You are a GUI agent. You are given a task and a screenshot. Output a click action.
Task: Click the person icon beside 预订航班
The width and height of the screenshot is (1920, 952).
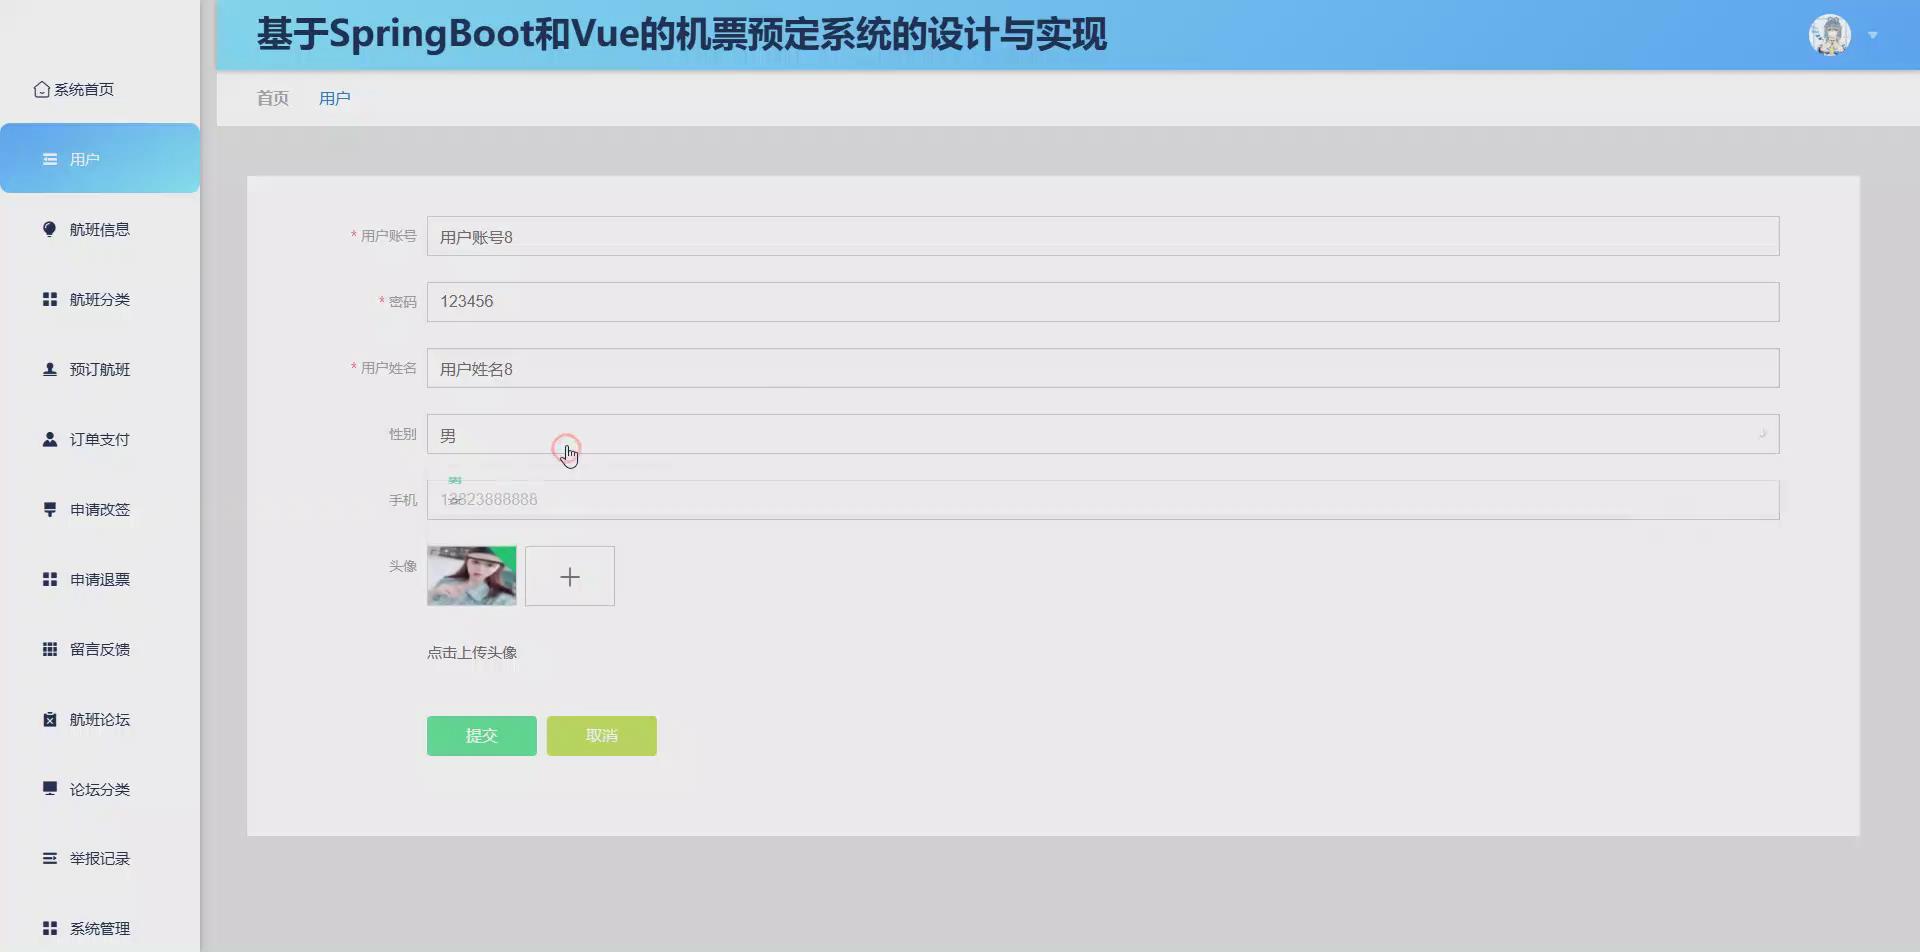[x=50, y=369]
